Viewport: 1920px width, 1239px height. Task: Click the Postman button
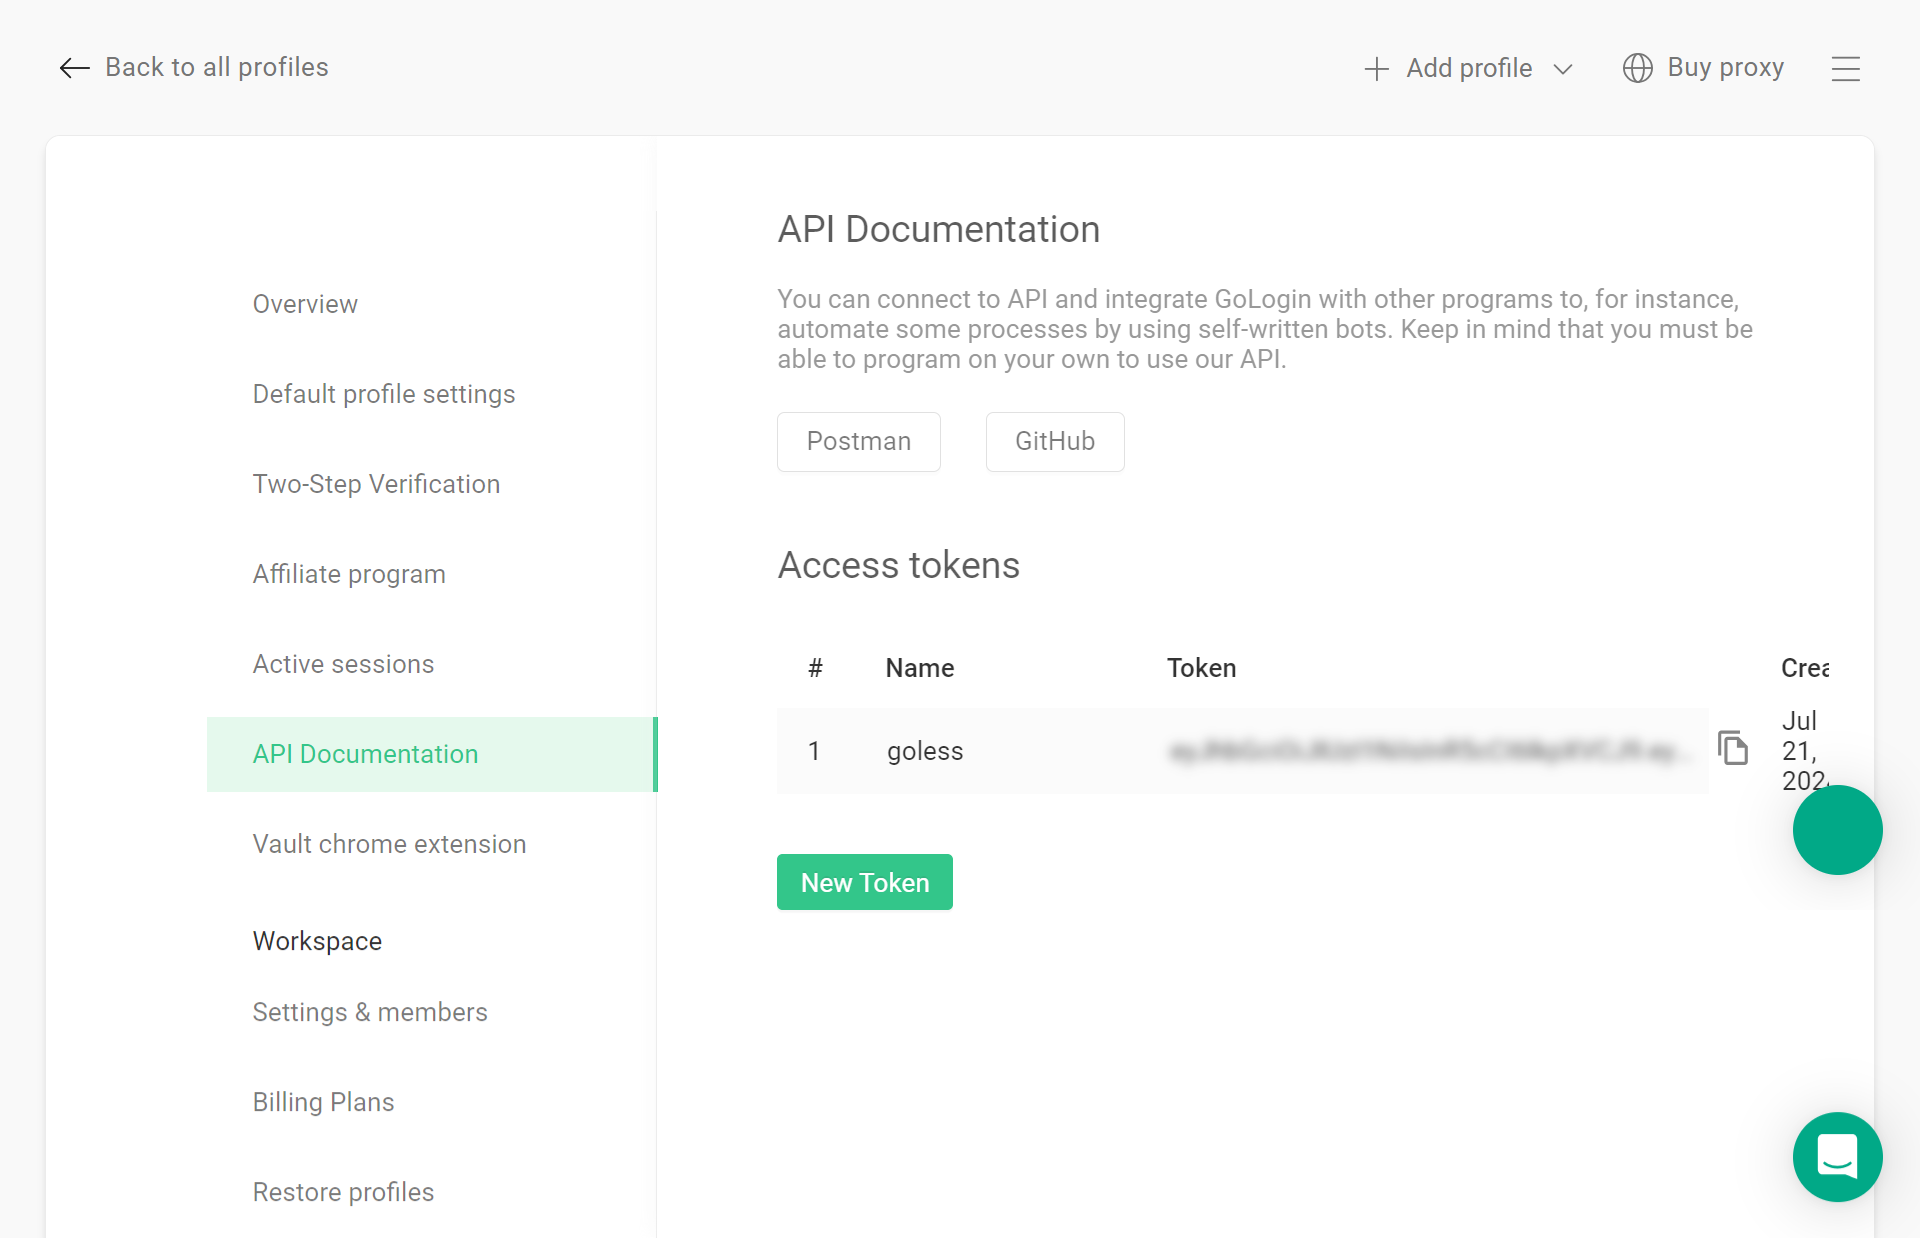[859, 441]
